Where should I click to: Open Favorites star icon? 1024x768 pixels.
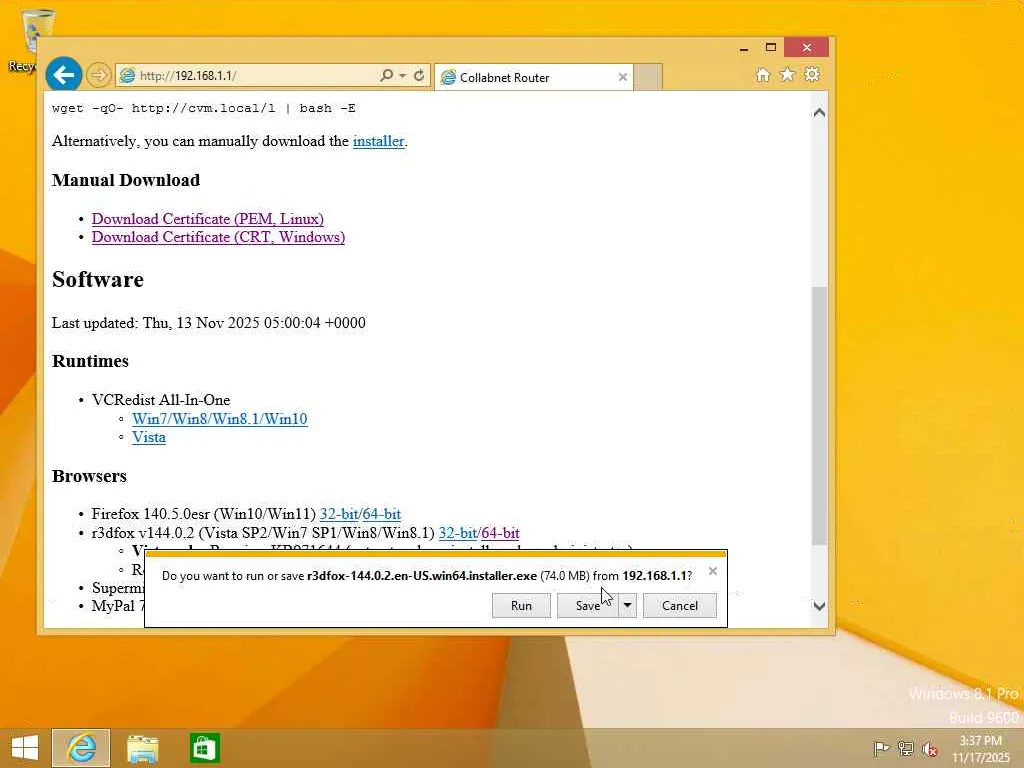[787, 74]
